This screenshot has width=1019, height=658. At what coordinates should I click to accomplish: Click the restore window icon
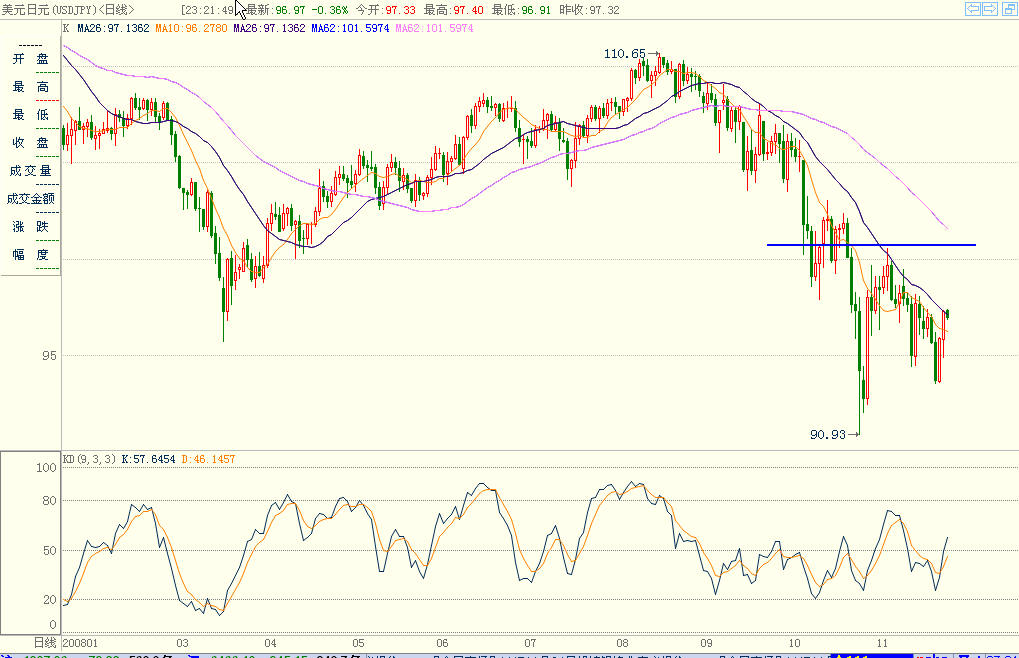(x=1010, y=8)
